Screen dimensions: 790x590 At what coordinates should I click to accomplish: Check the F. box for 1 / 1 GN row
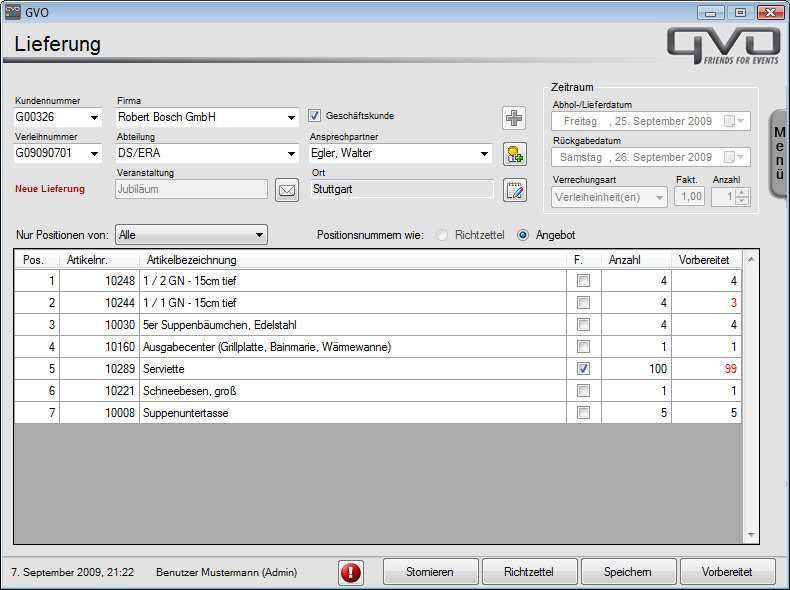tap(583, 302)
